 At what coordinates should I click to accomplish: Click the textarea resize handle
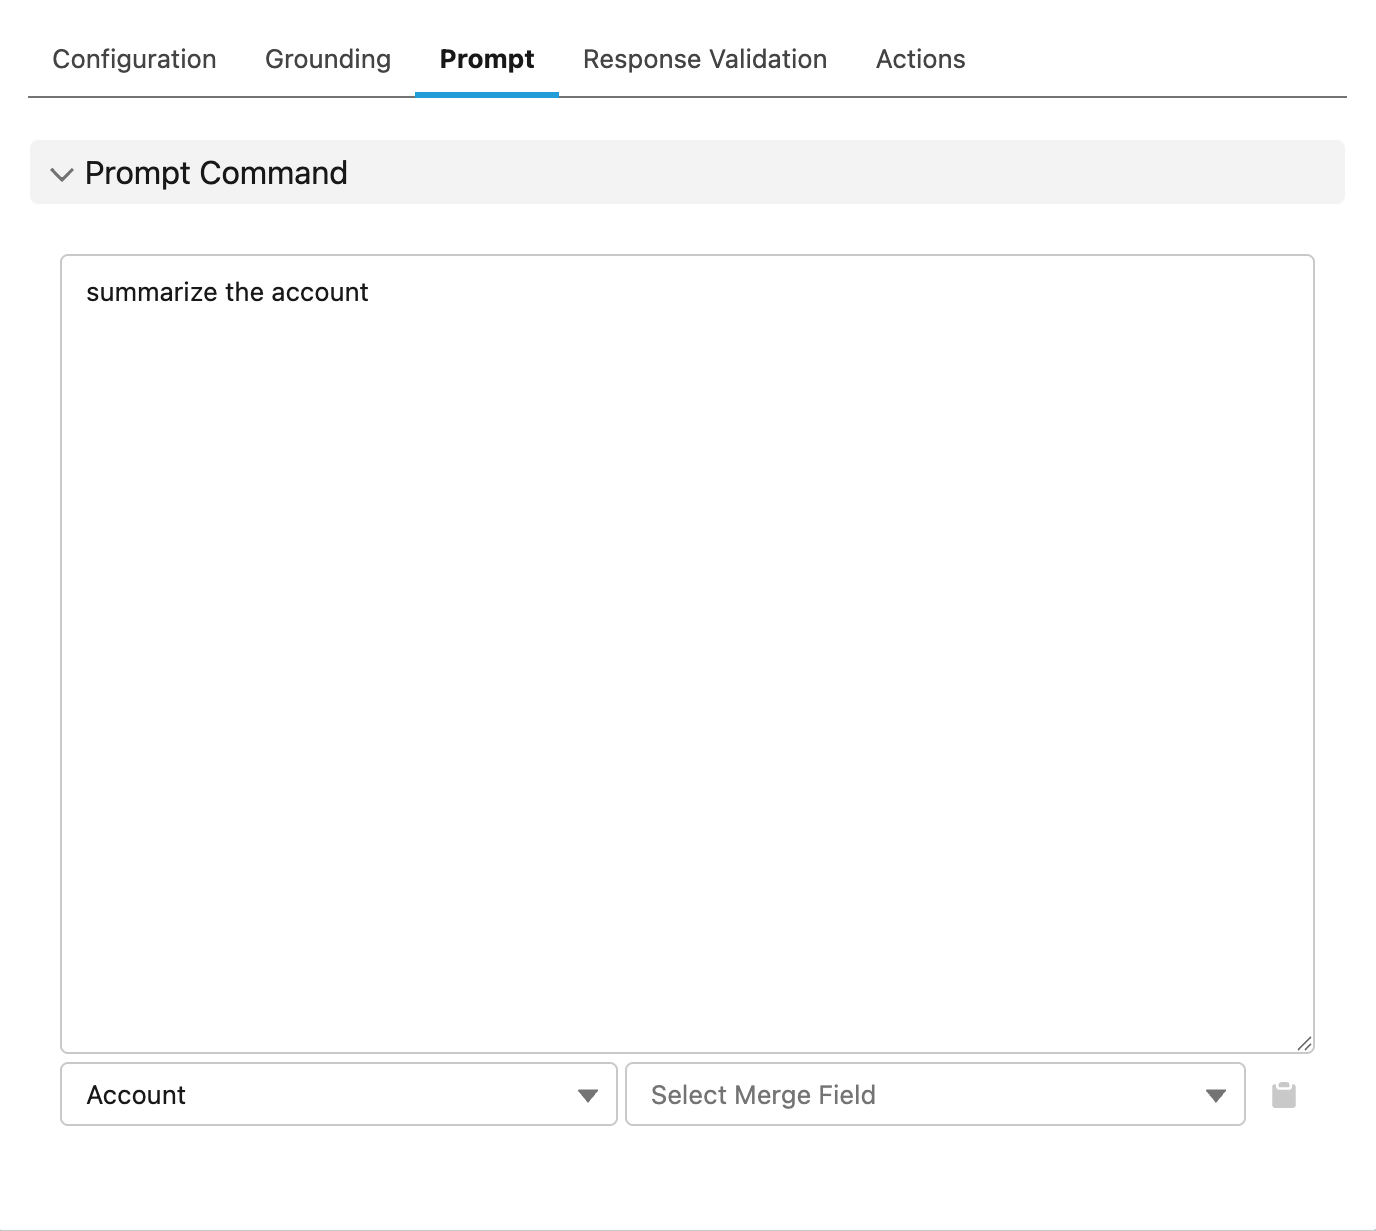click(1303, 1043)
